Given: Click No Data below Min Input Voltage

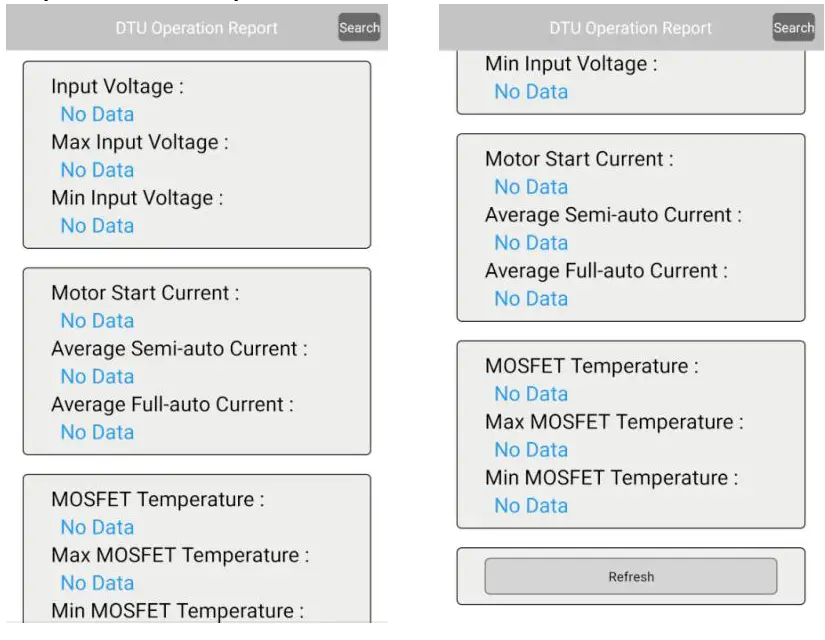Looking at the screenshot, I should 96,226.
